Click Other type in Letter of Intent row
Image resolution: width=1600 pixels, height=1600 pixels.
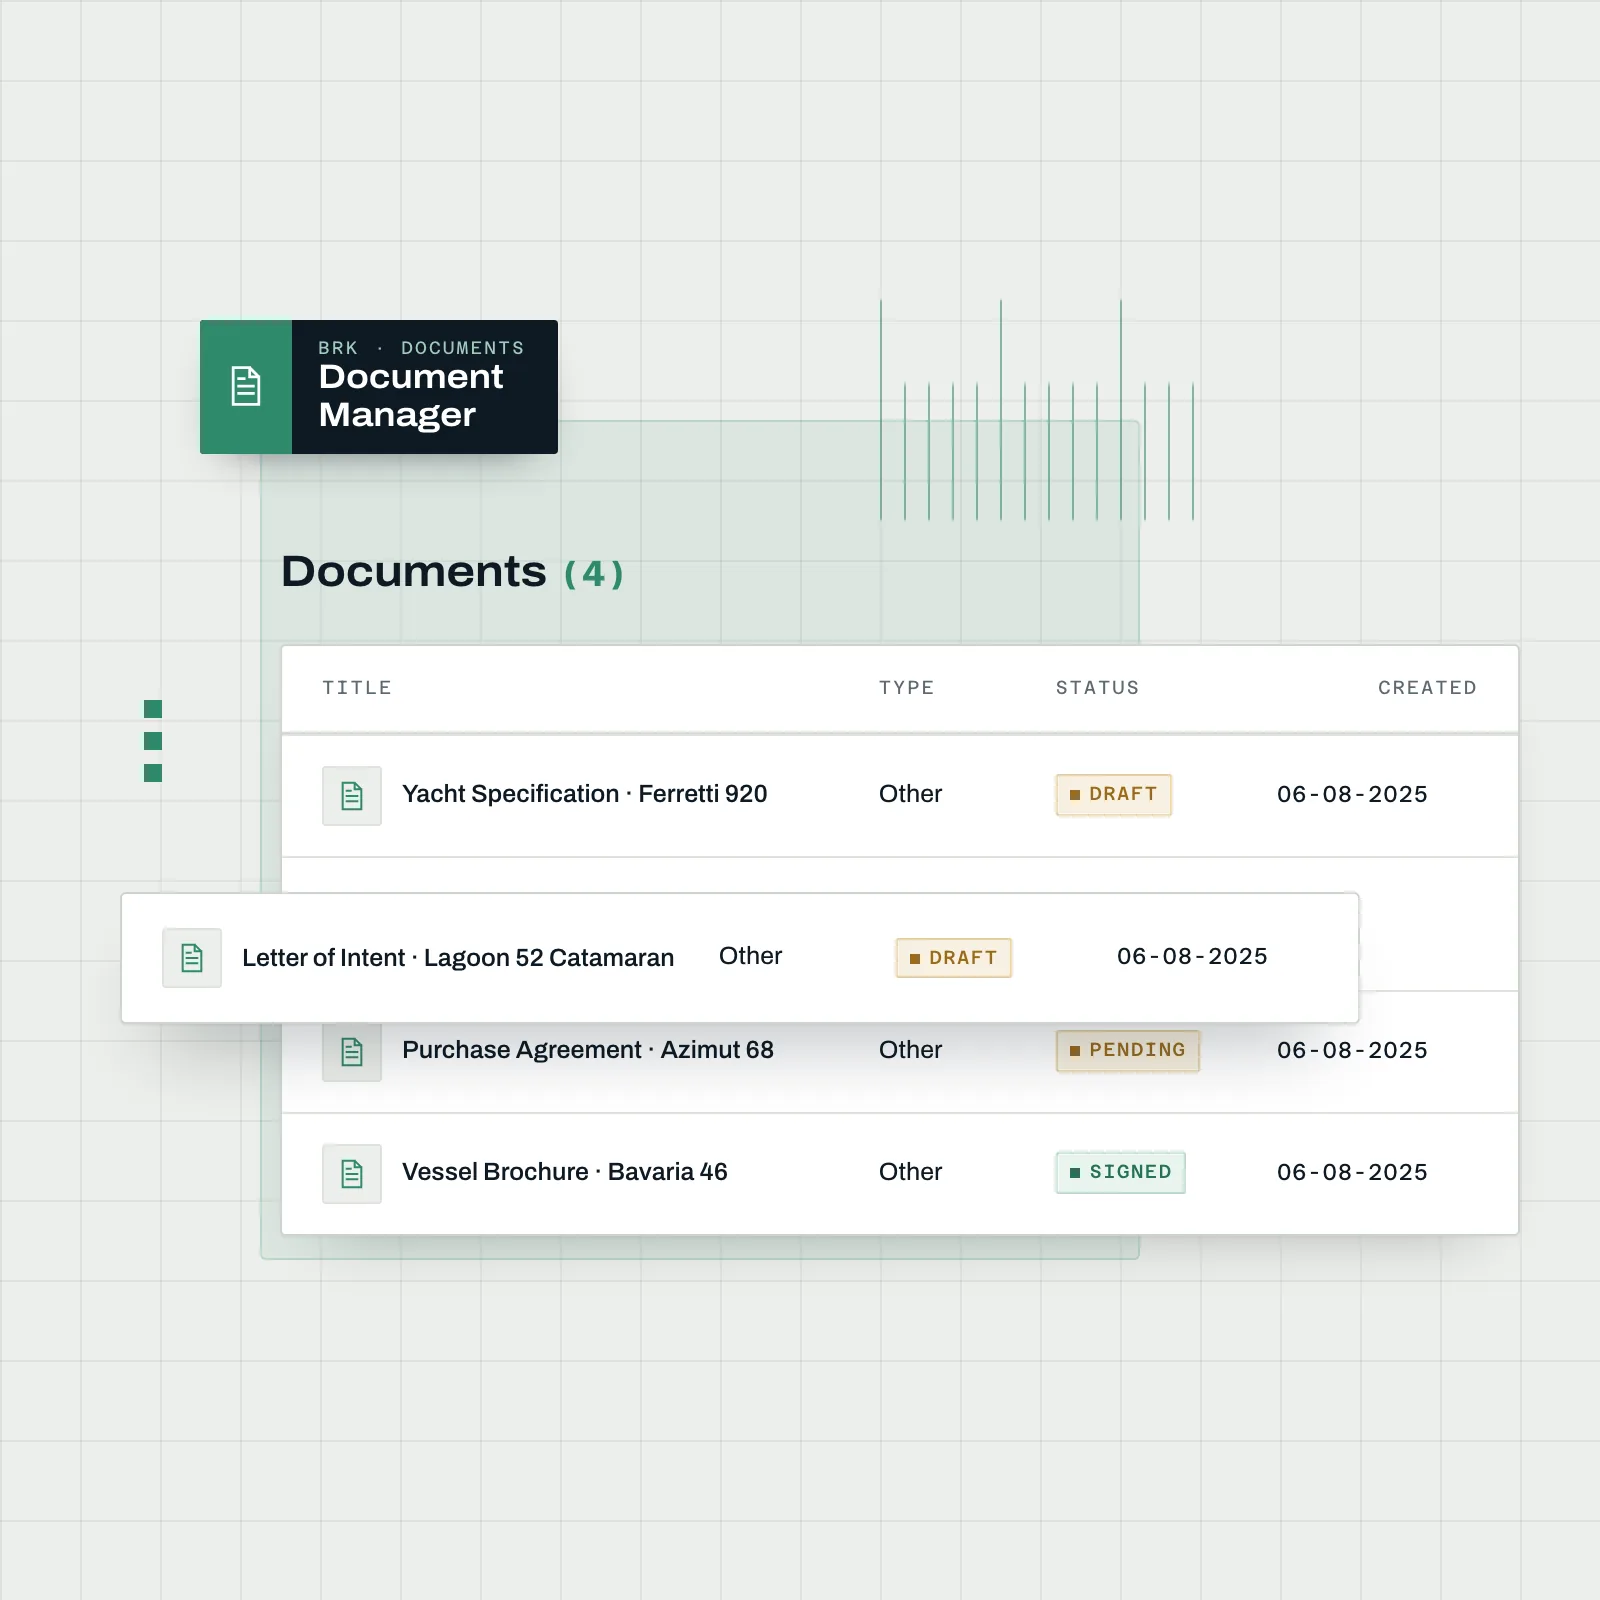tap(750, 956)
